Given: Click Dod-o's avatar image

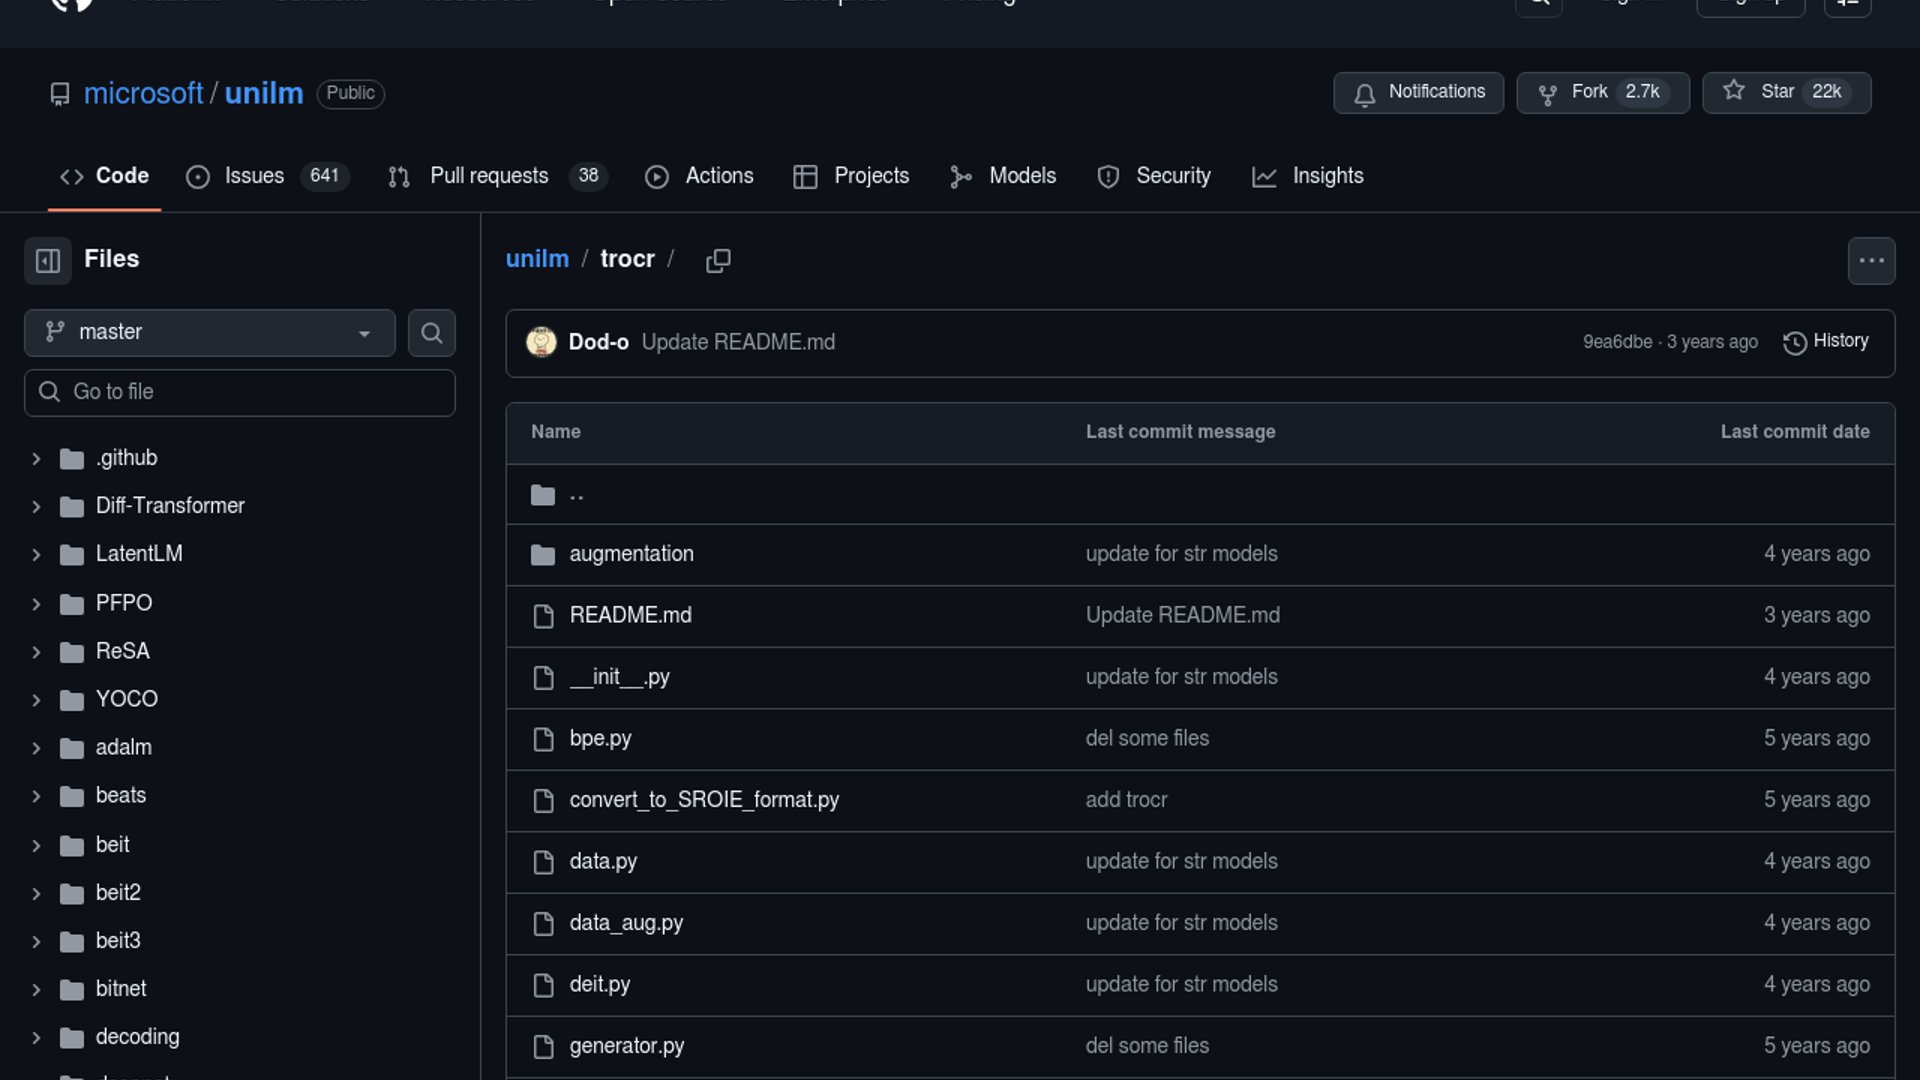Looking at the screenshot, I should [541, 342].
